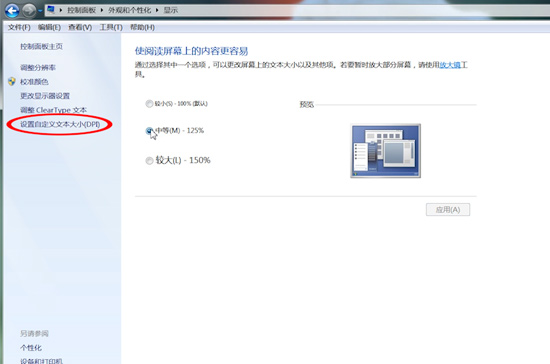550x364 pixels.
Task: Select 较小(S) - 100% radio button
Action: (x=149, y=104)
